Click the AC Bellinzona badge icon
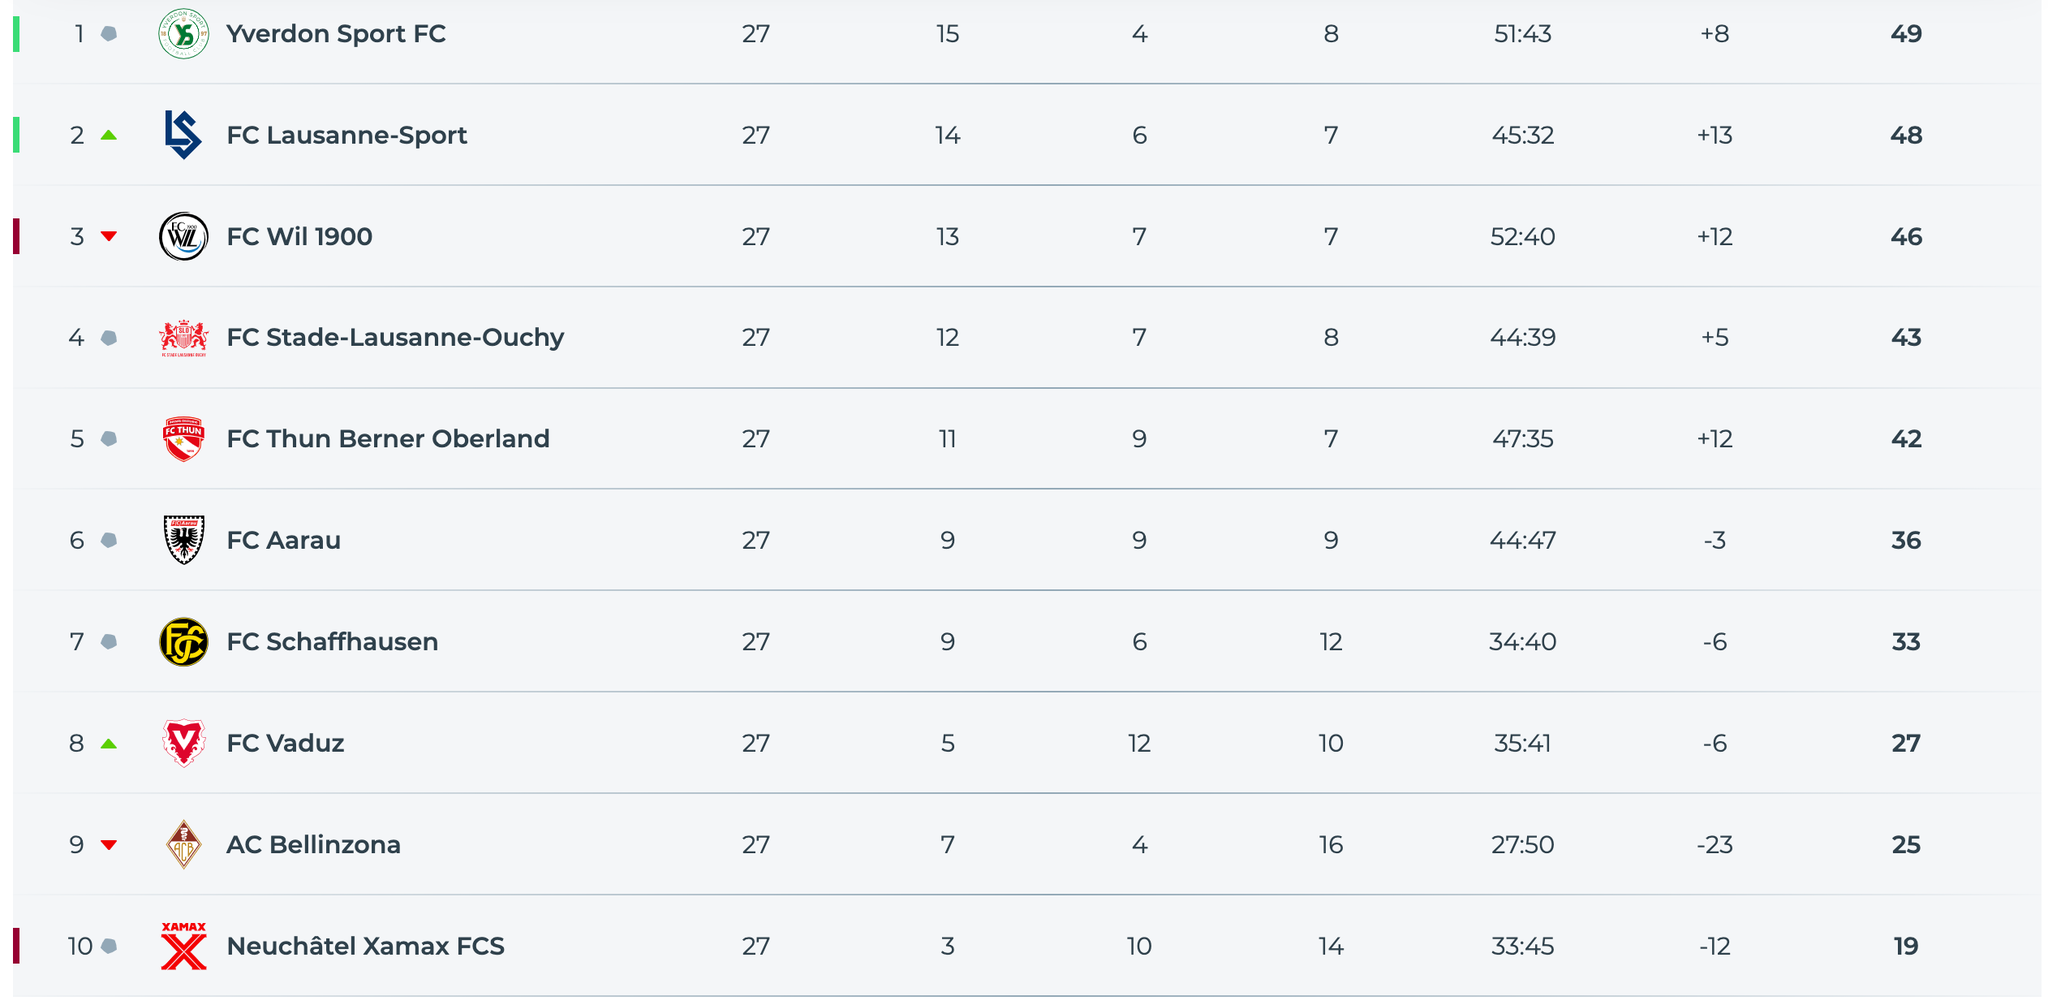This screenshot has width=2048, height=1005. point(184,845)
